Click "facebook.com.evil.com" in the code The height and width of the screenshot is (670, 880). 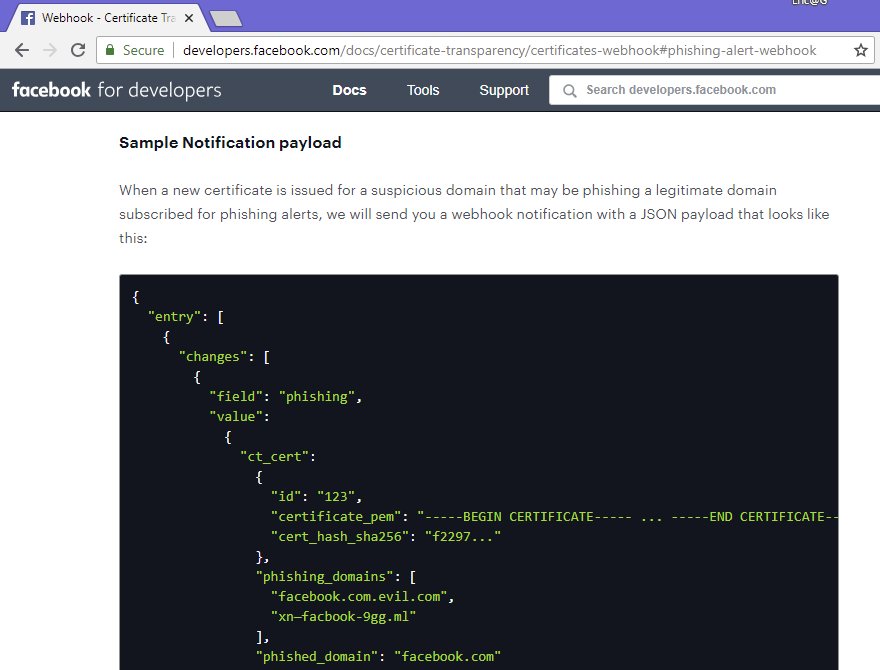359,596
